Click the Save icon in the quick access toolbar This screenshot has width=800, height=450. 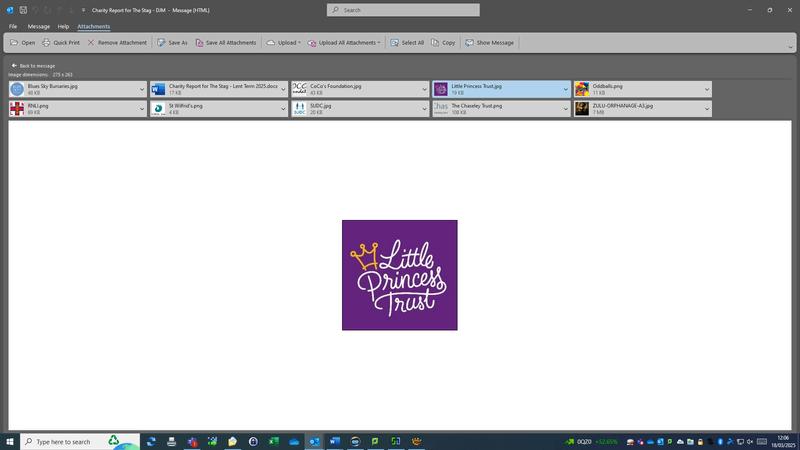coord(23,10)
